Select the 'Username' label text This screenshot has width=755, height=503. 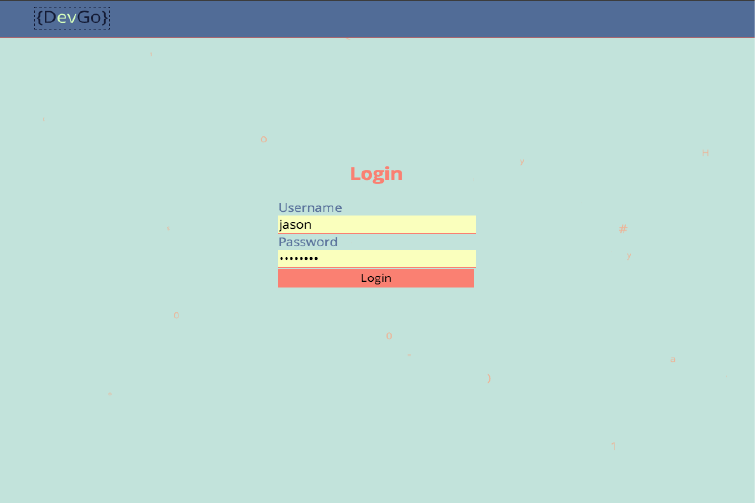pos(310,208)
